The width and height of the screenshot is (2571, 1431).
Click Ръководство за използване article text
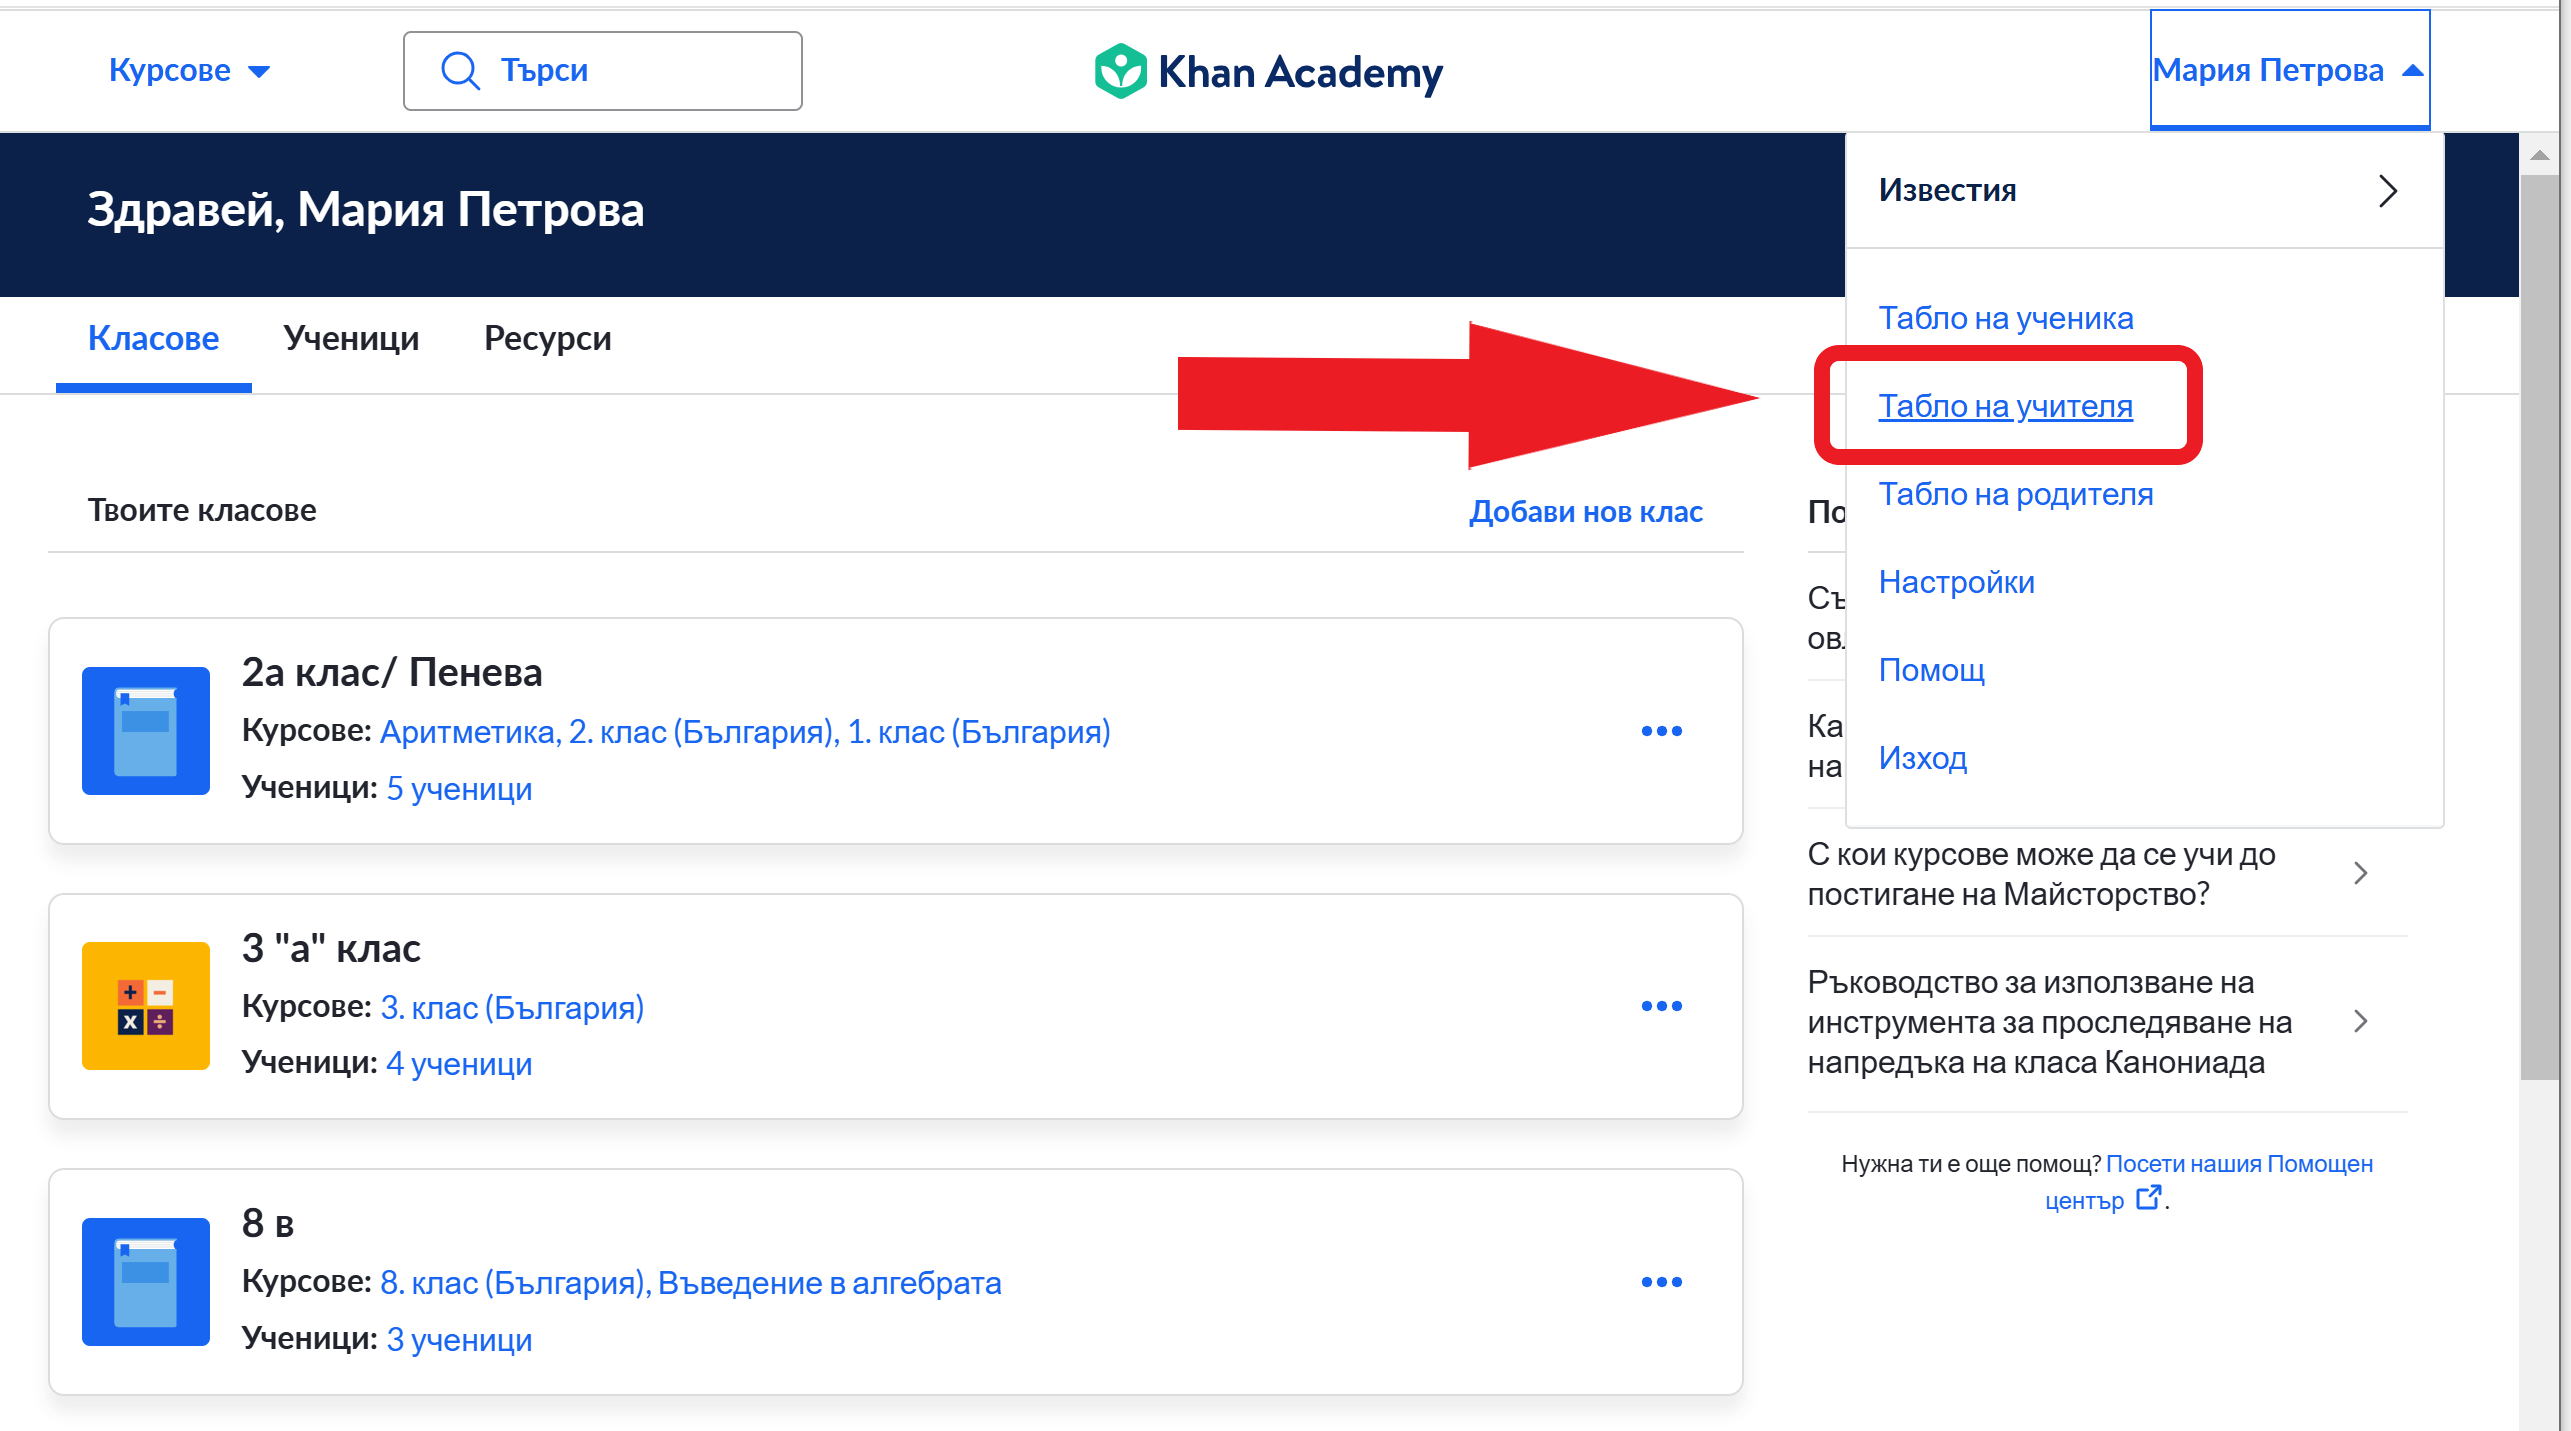(2050, 1022)
